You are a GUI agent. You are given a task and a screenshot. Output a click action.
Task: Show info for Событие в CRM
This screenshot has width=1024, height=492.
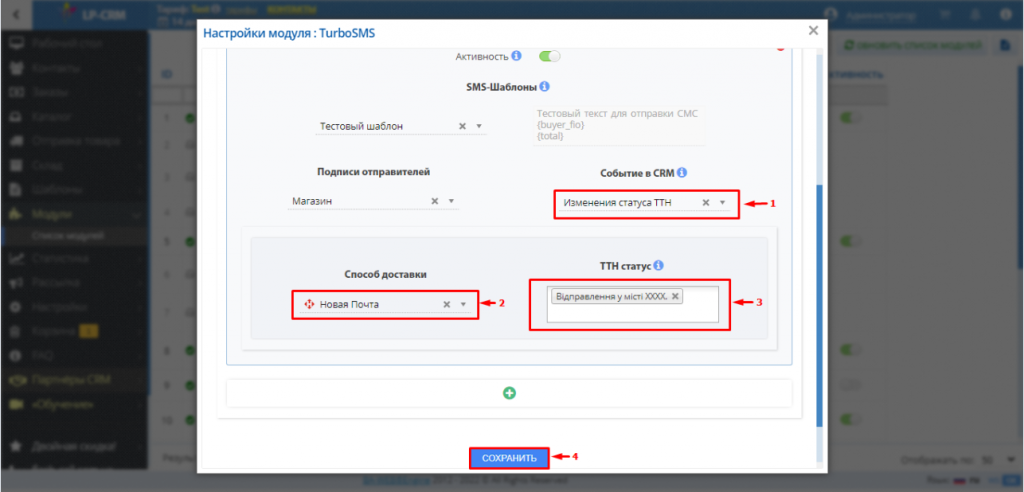[682, 173]
